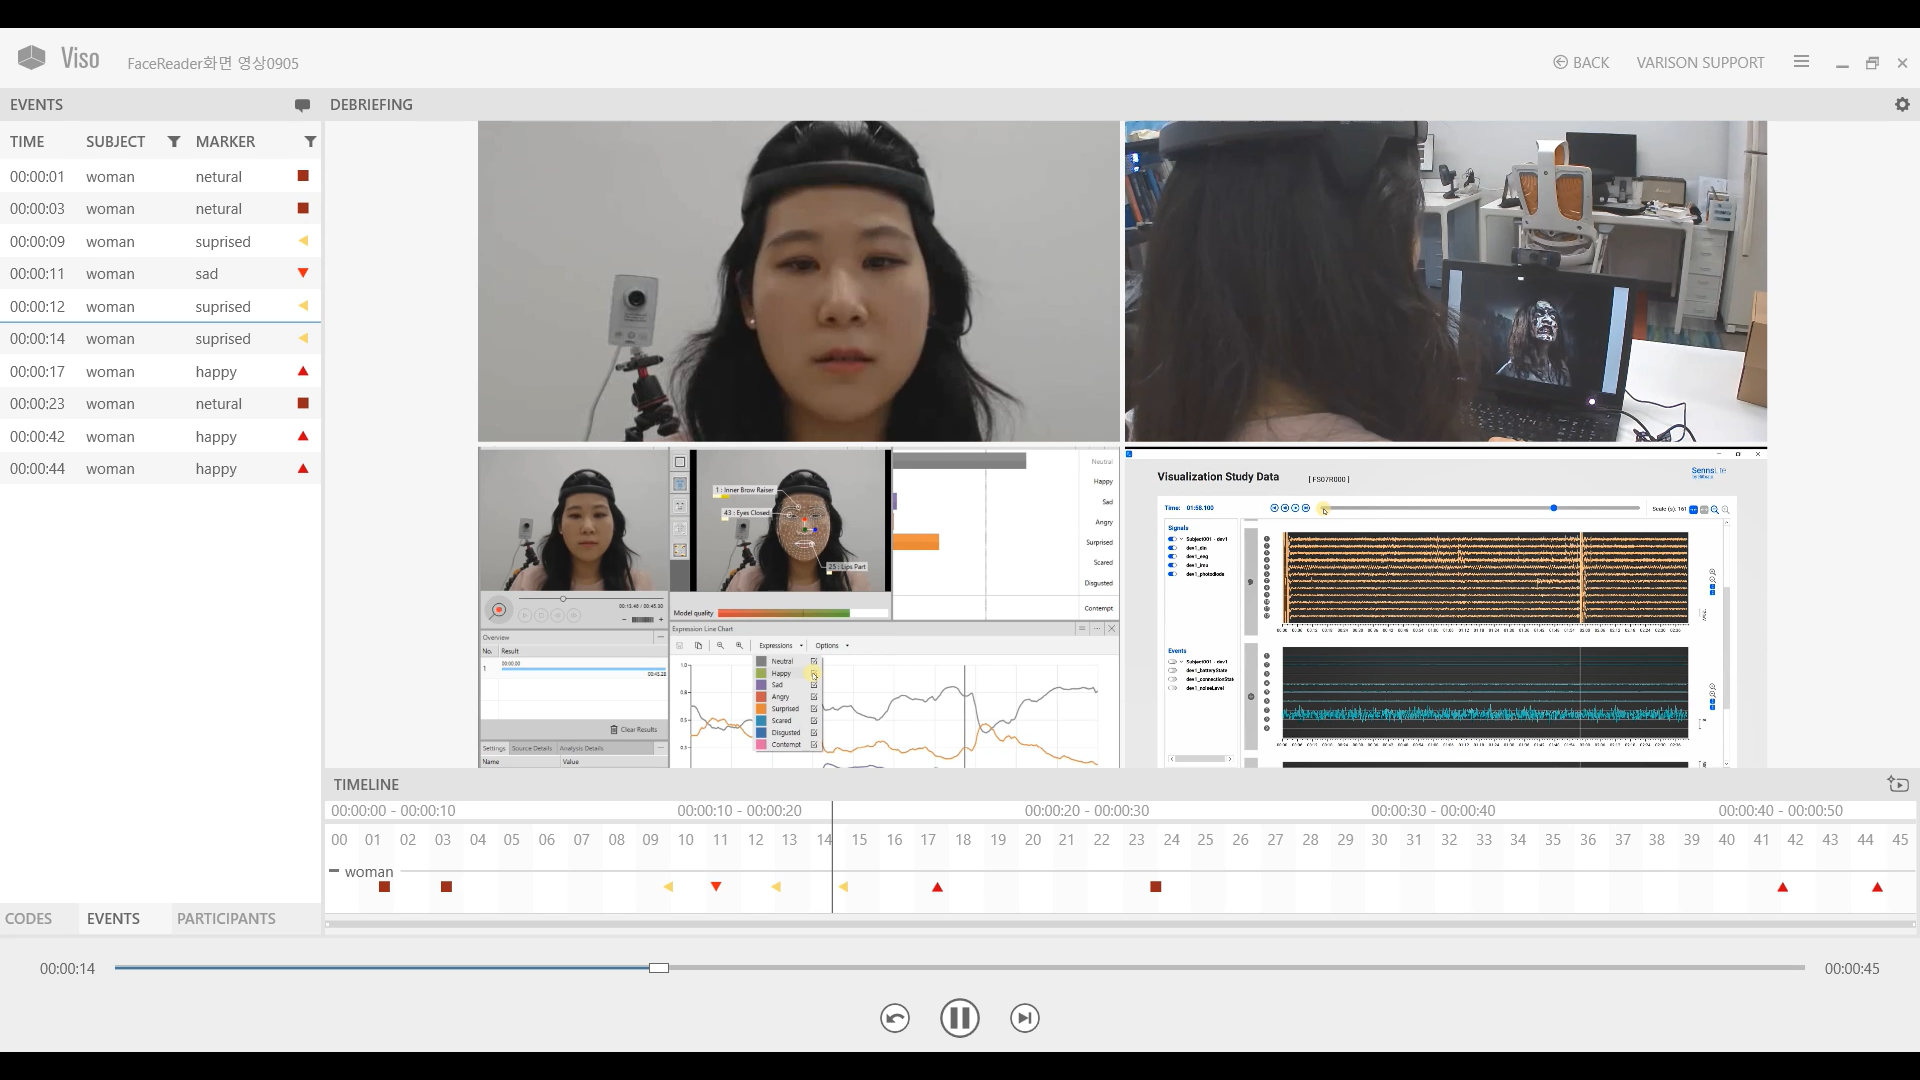This screenshot has height=1080, width=1920.
Task: Open VARISON SUPPORT
Action: tap(1698, 62)
